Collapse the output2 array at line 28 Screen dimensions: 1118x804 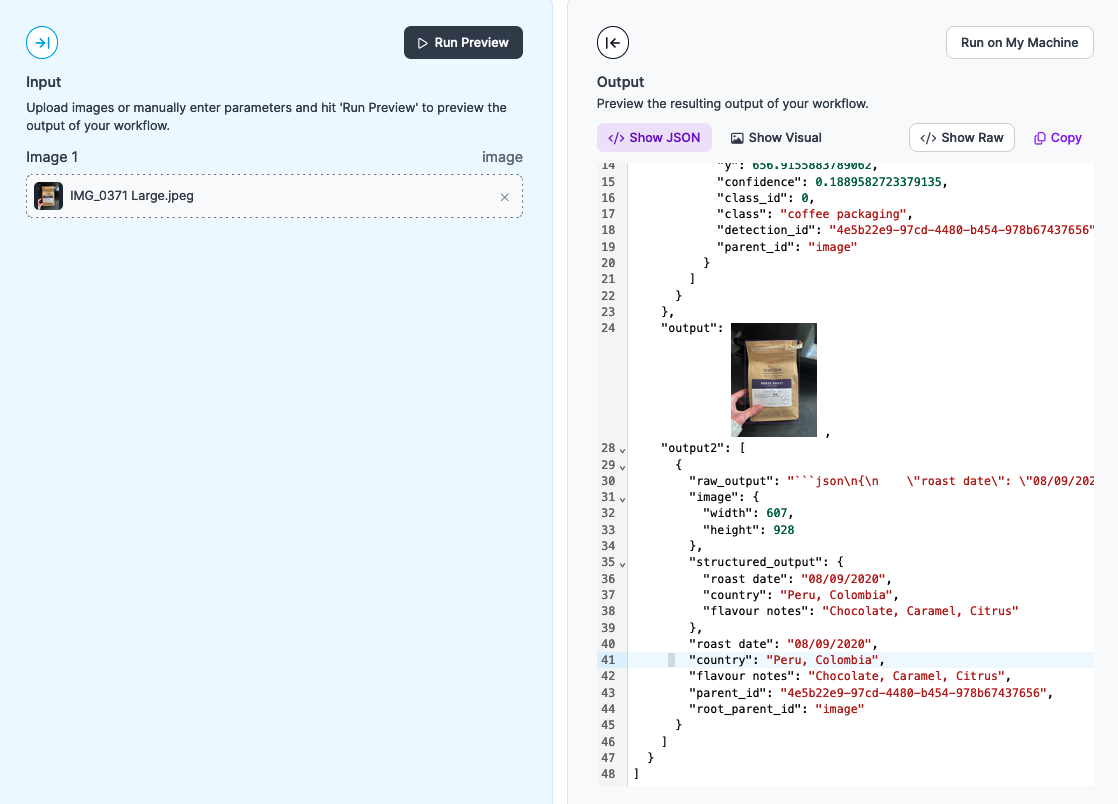[x=622, y=450]
